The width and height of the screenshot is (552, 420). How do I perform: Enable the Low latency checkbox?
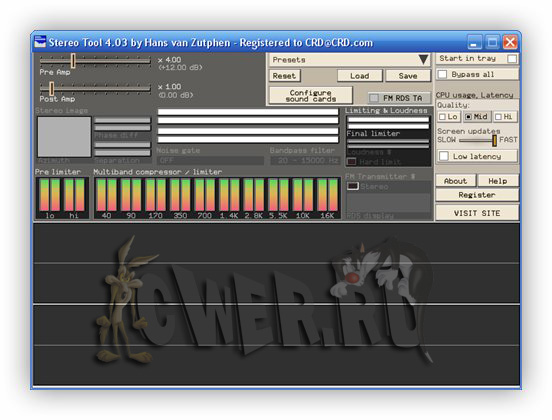[444, 156]
